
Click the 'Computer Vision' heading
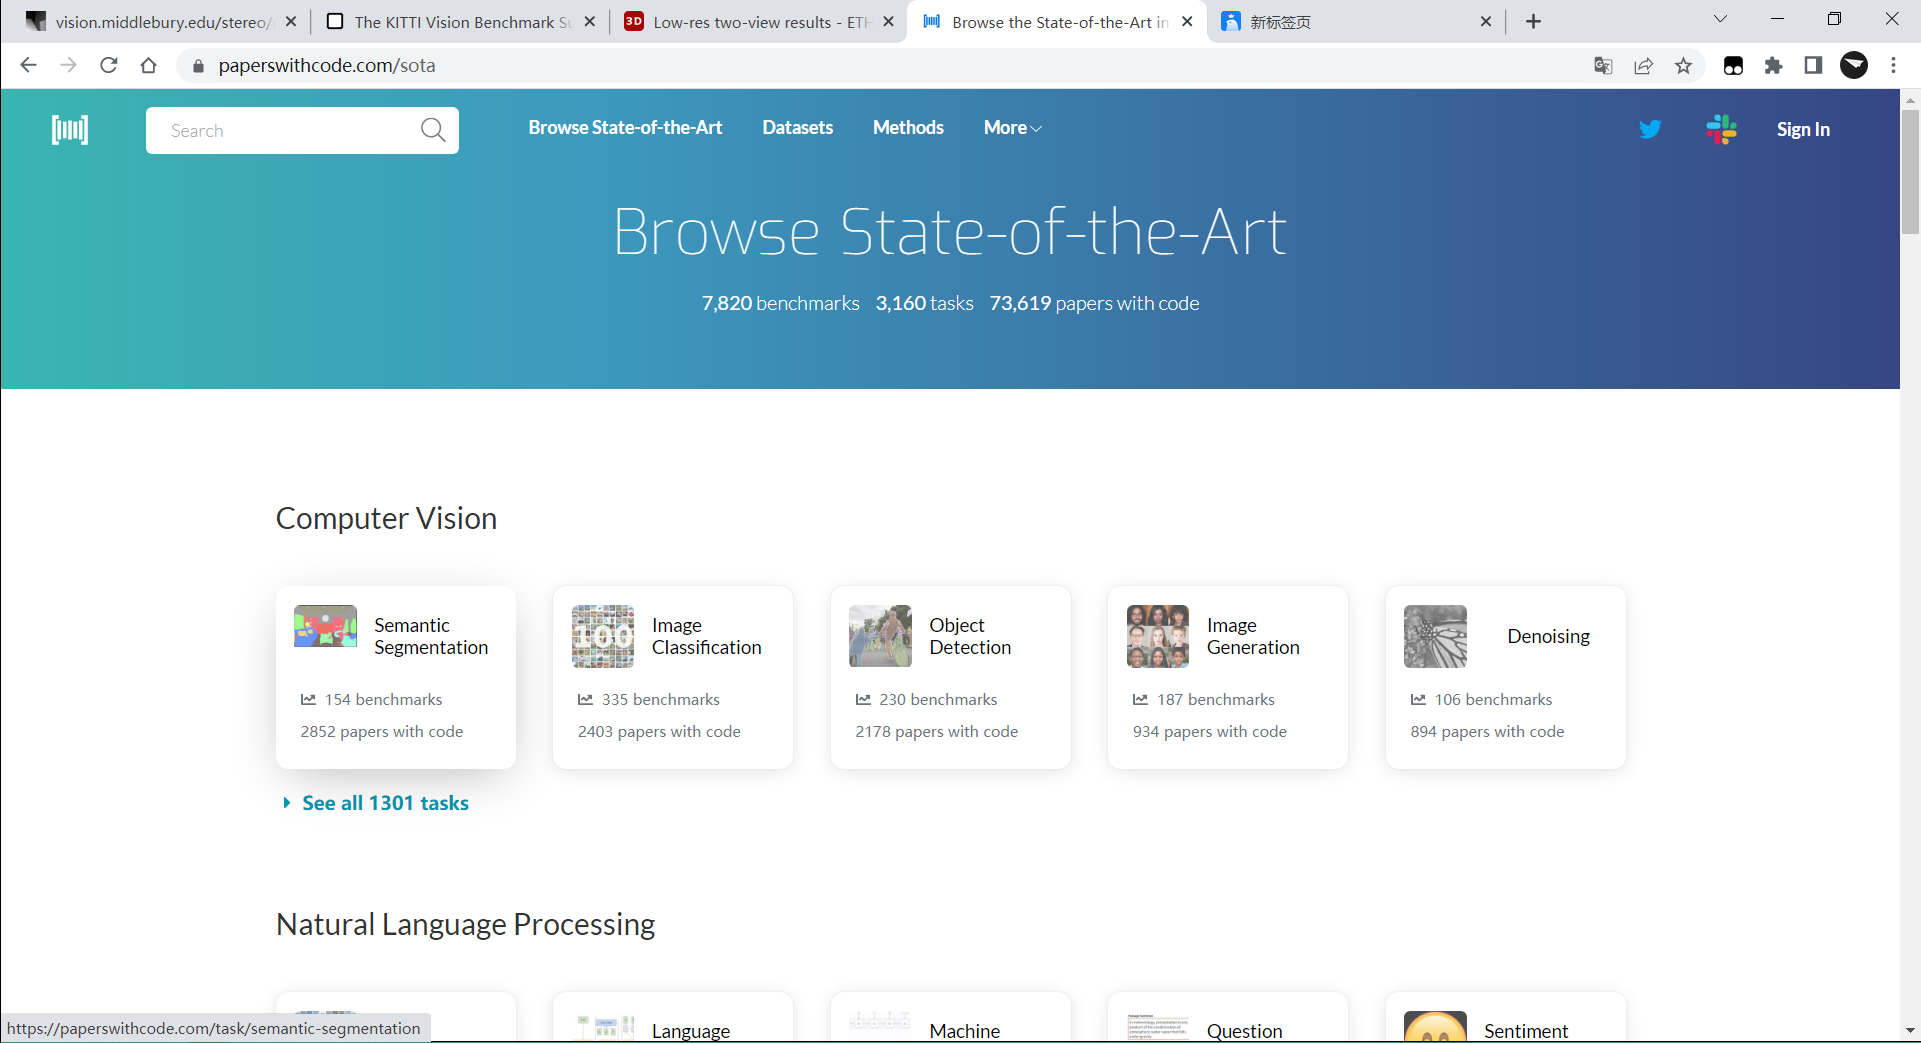pyautogui.click(x=386, y=518)
